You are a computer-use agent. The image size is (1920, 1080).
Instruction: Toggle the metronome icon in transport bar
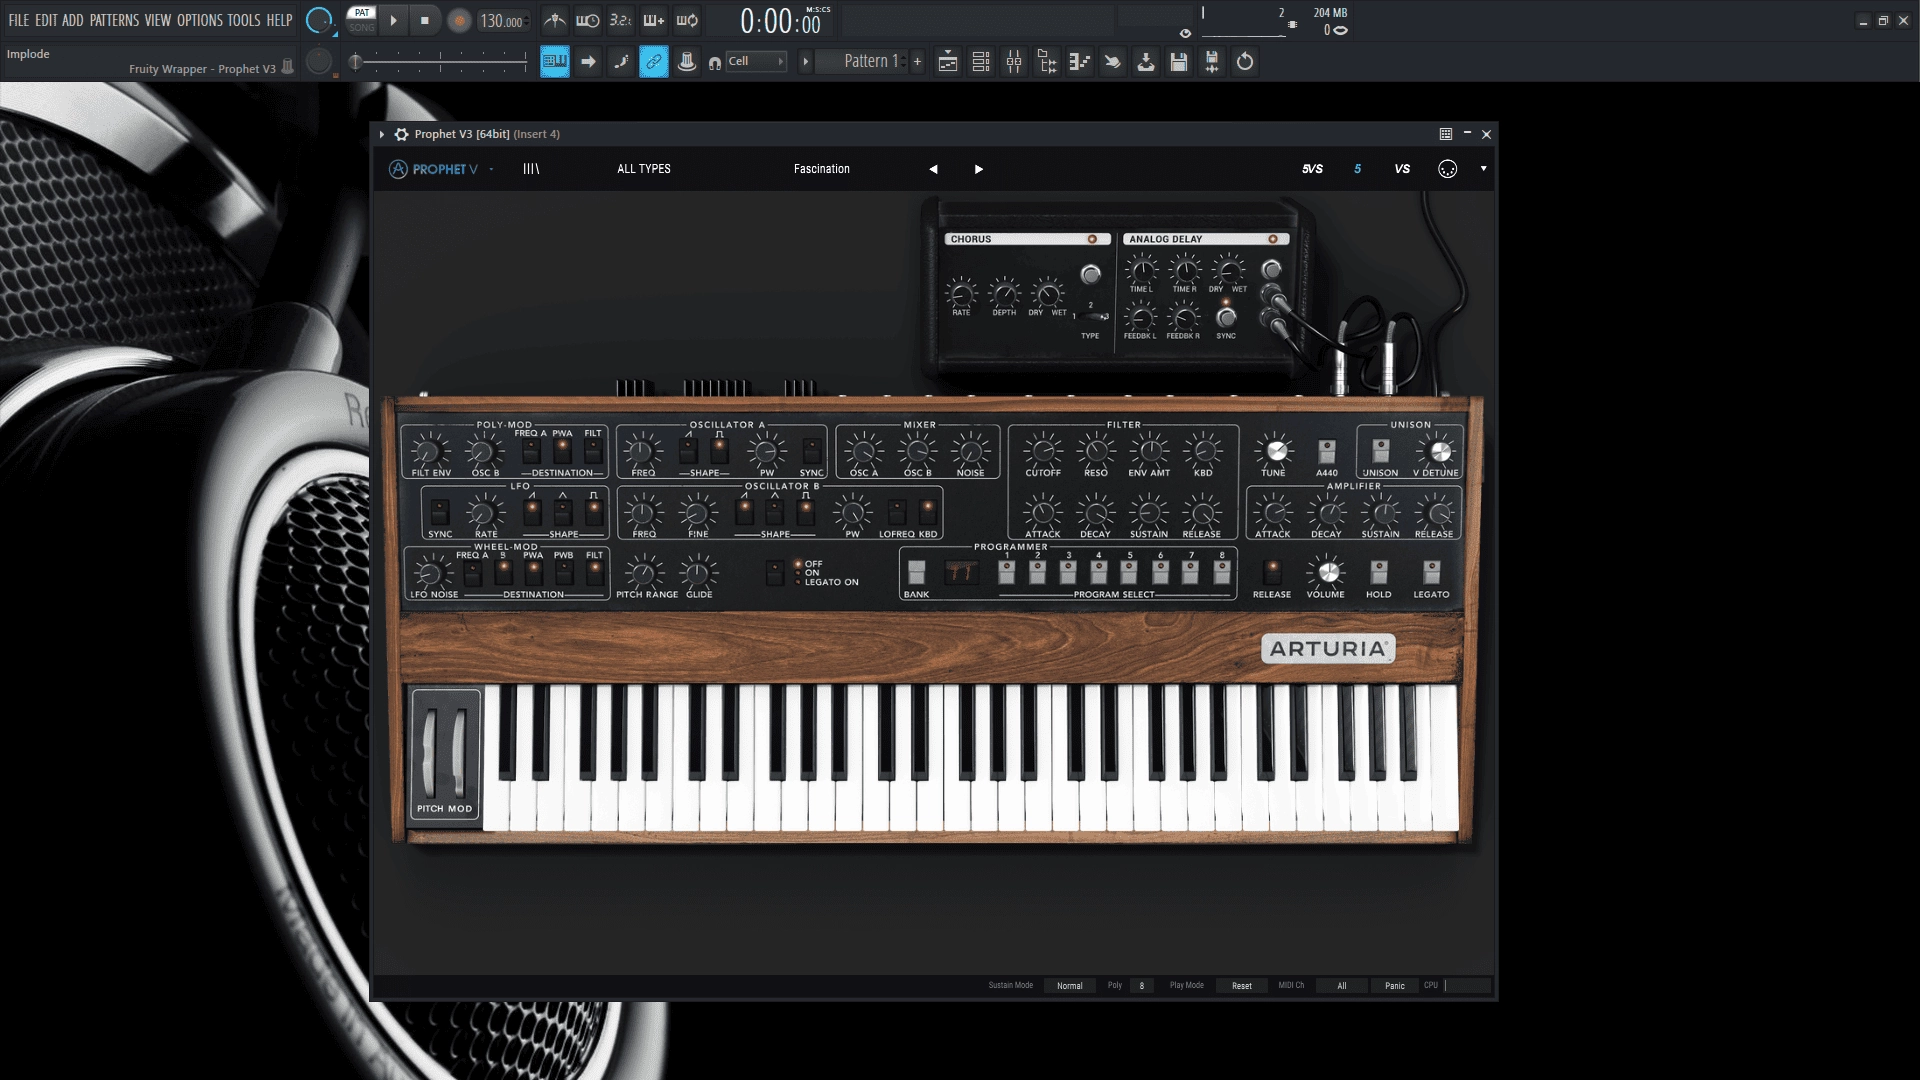point(555,20)
